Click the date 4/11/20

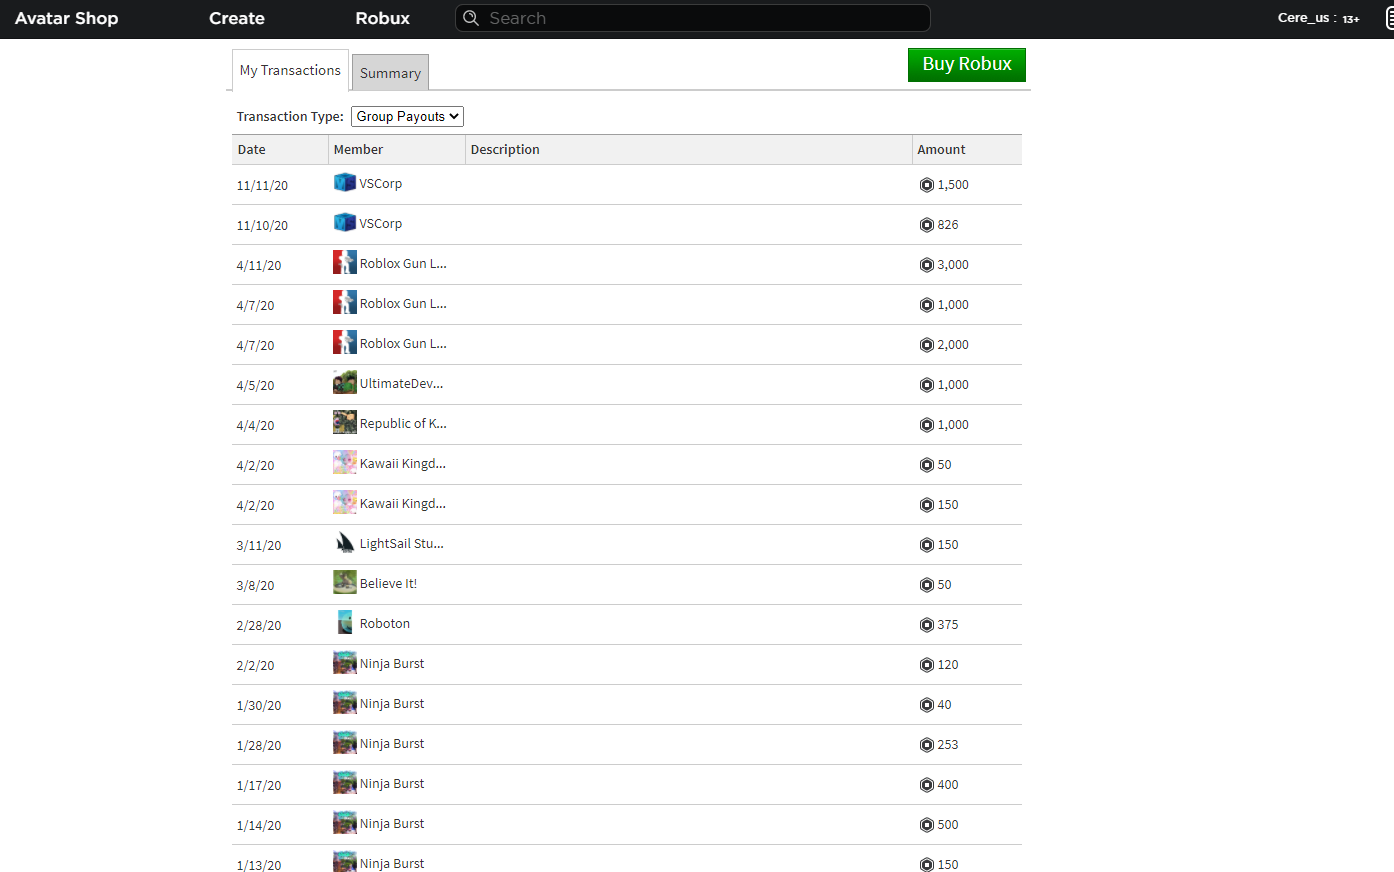pyautogui.click(x=259, y=265)
